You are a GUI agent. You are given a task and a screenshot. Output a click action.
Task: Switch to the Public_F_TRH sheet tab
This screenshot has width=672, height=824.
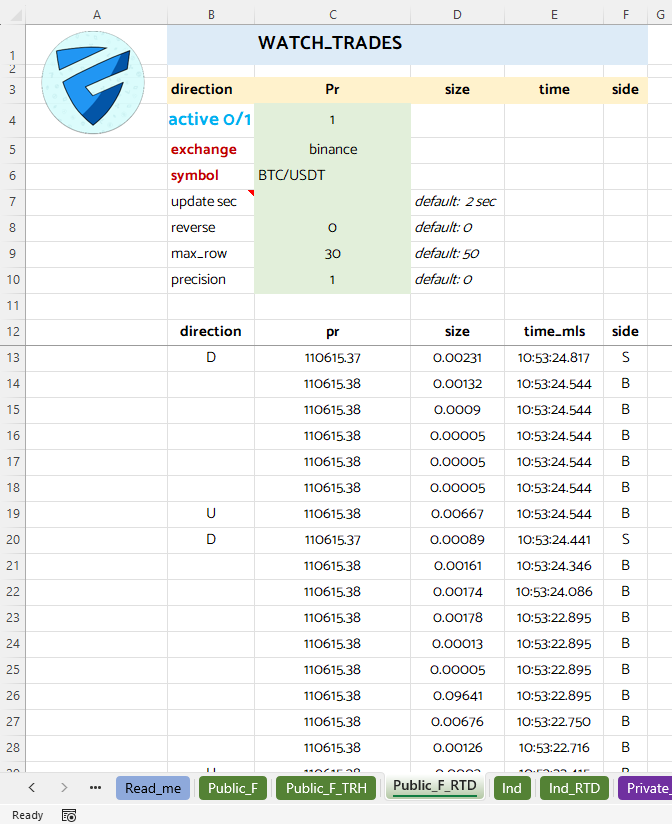pyautogui.click(x=325, y=788)
